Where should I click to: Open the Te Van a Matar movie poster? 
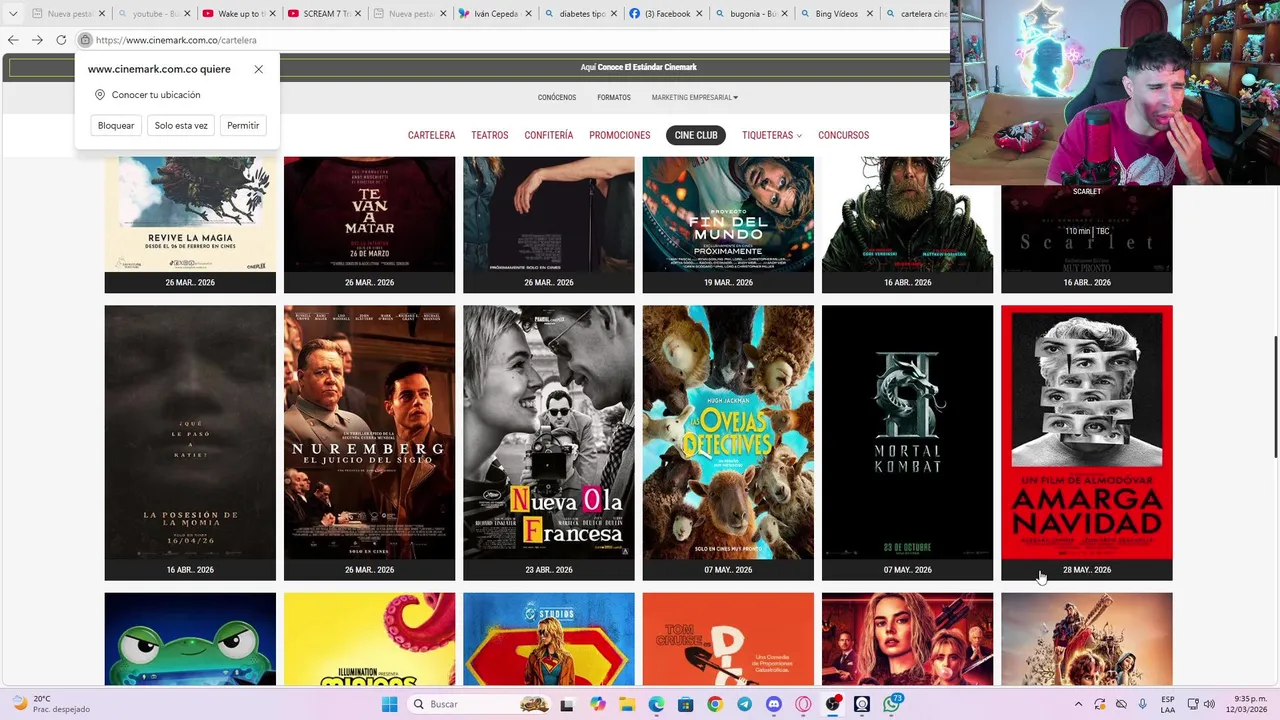pos(369,214)
